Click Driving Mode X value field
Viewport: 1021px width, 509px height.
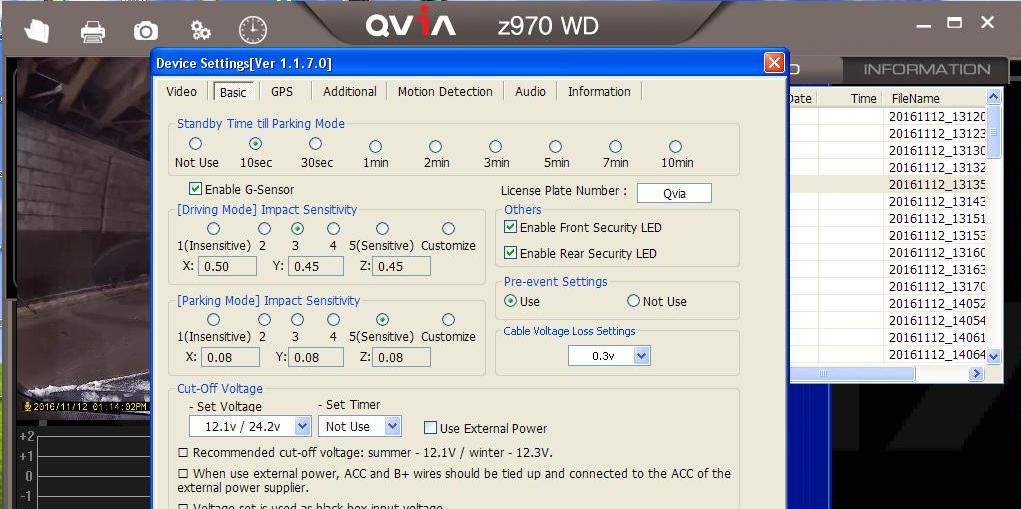[227, 266]
